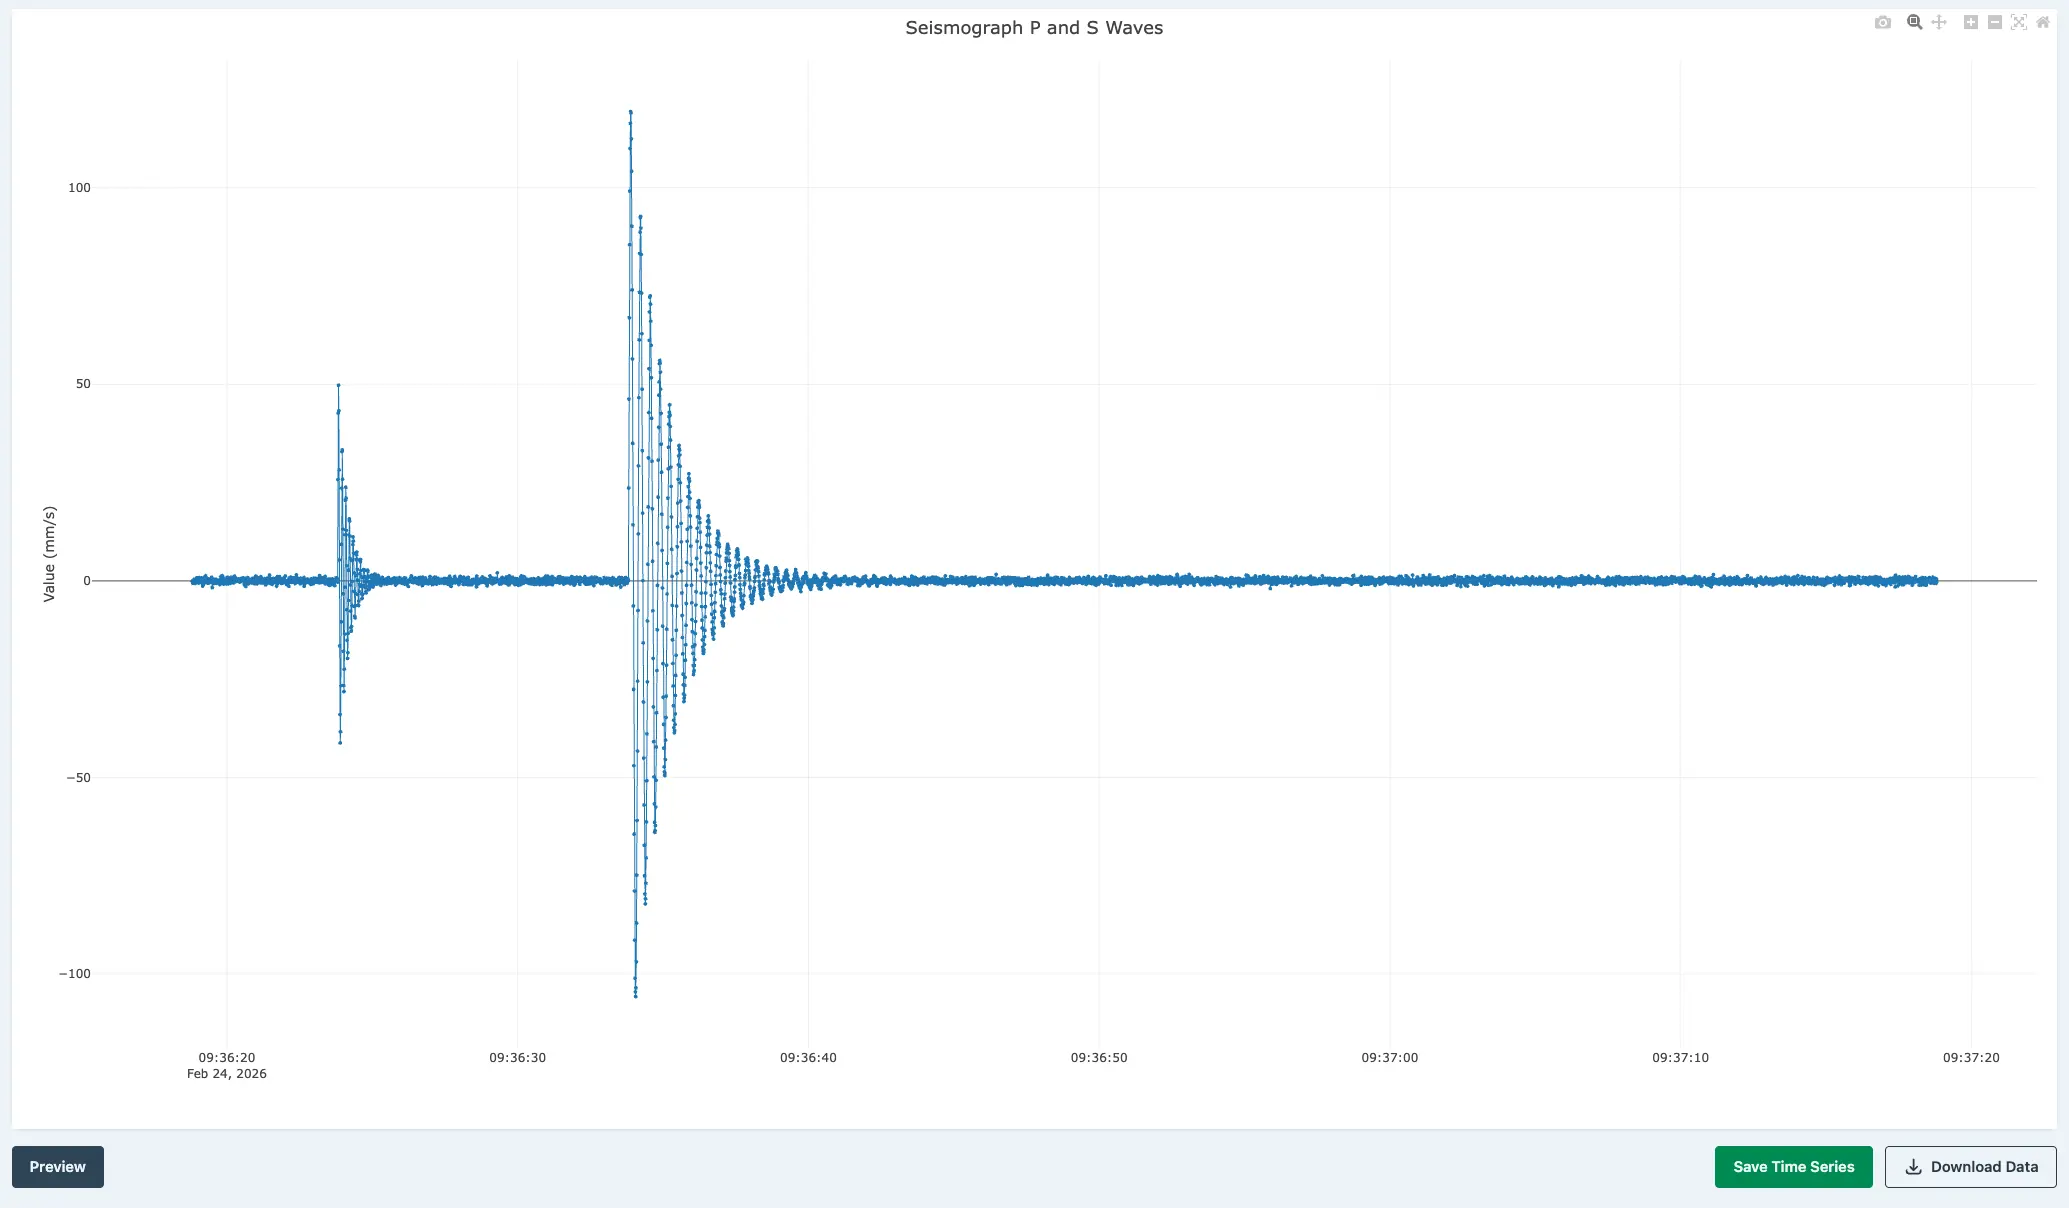The image size is (2069, 1208).
Task: Click the Feb 24, 2026 date label
Action: coord(226,1073)
